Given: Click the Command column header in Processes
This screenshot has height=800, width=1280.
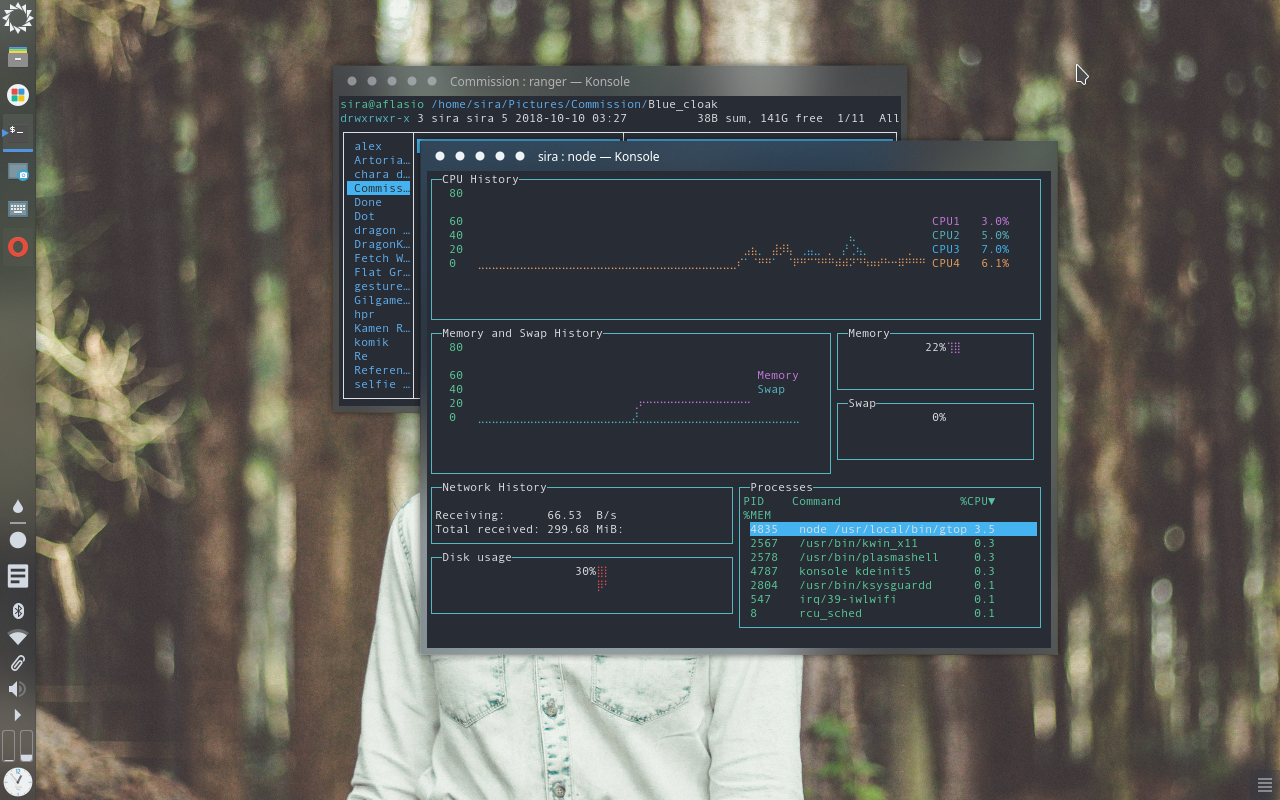Looking at the screenshot, I should coord(816,501).
